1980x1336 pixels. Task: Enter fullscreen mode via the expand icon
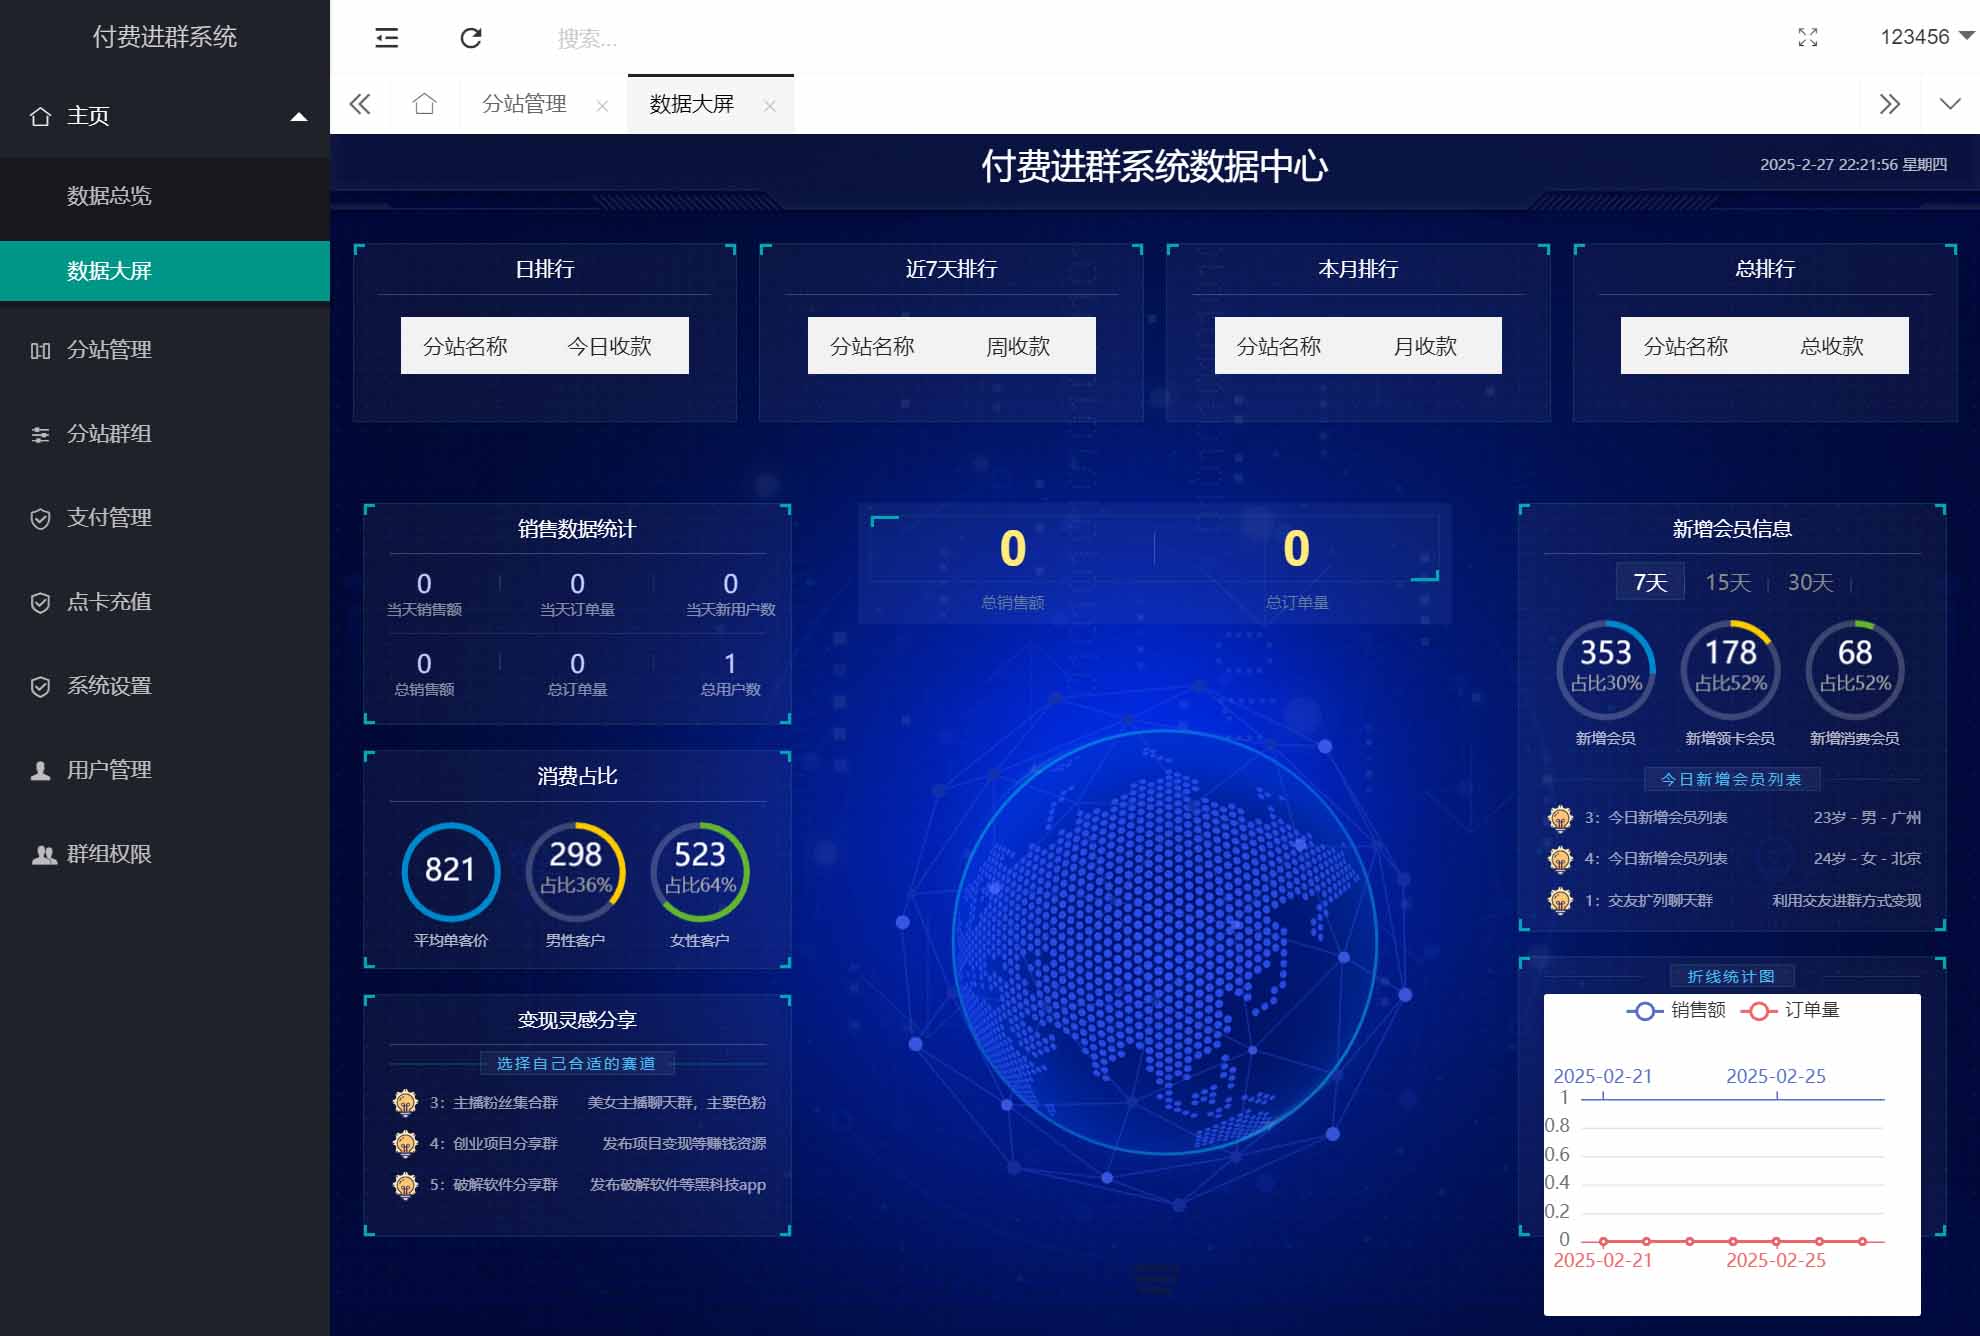coord(1807,38)
